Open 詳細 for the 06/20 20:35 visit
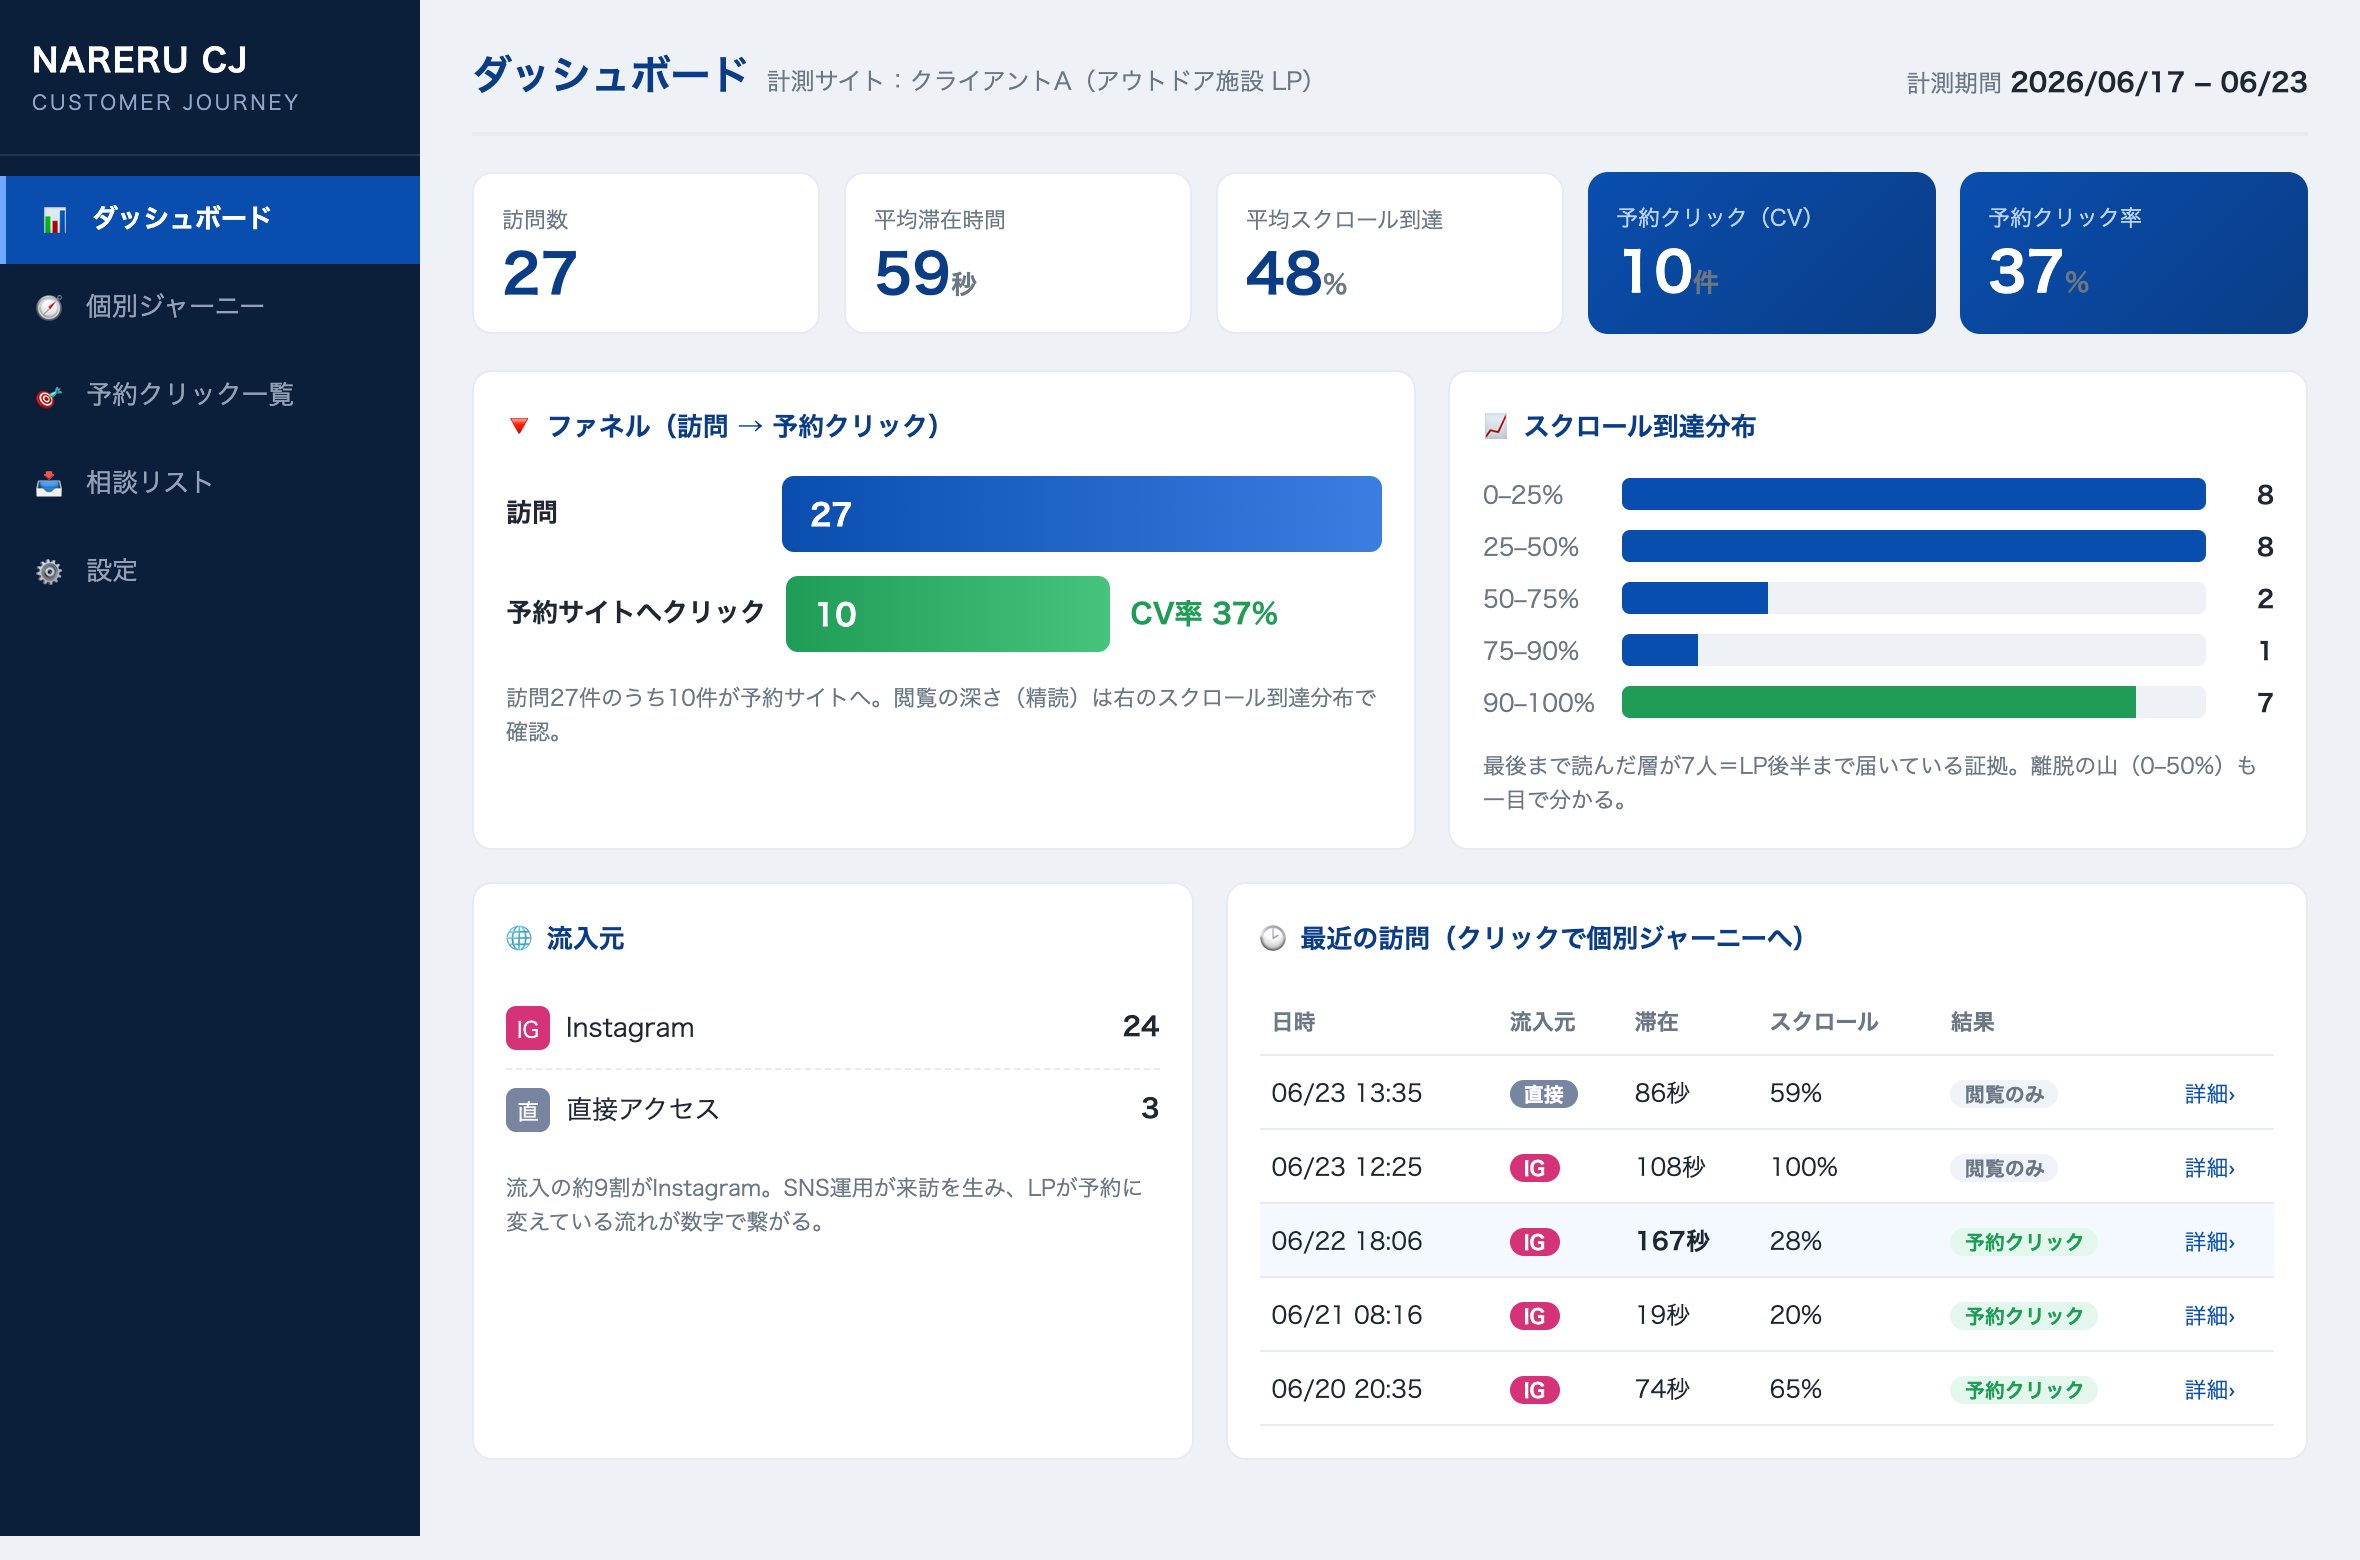The height and width of the screenshot is (1560, 2360). 2209,1390
